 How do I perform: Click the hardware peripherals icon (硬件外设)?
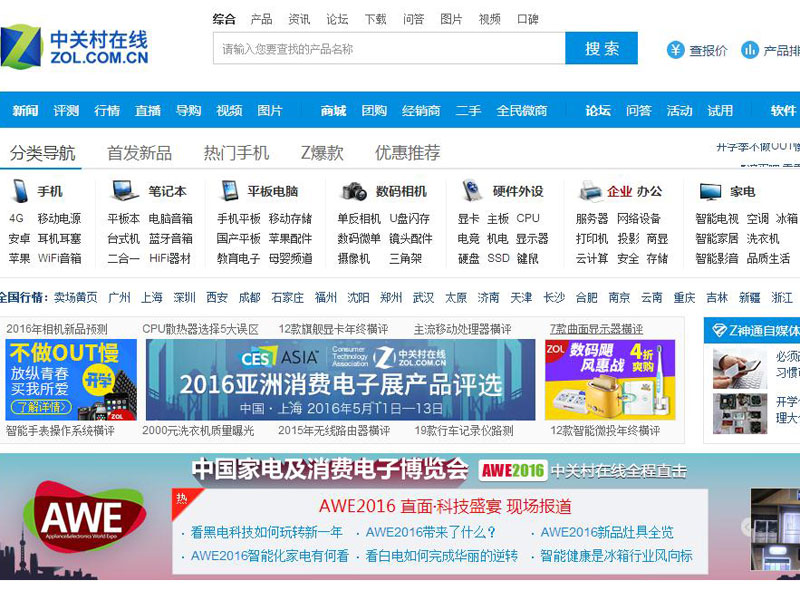[x=471, y=191]
